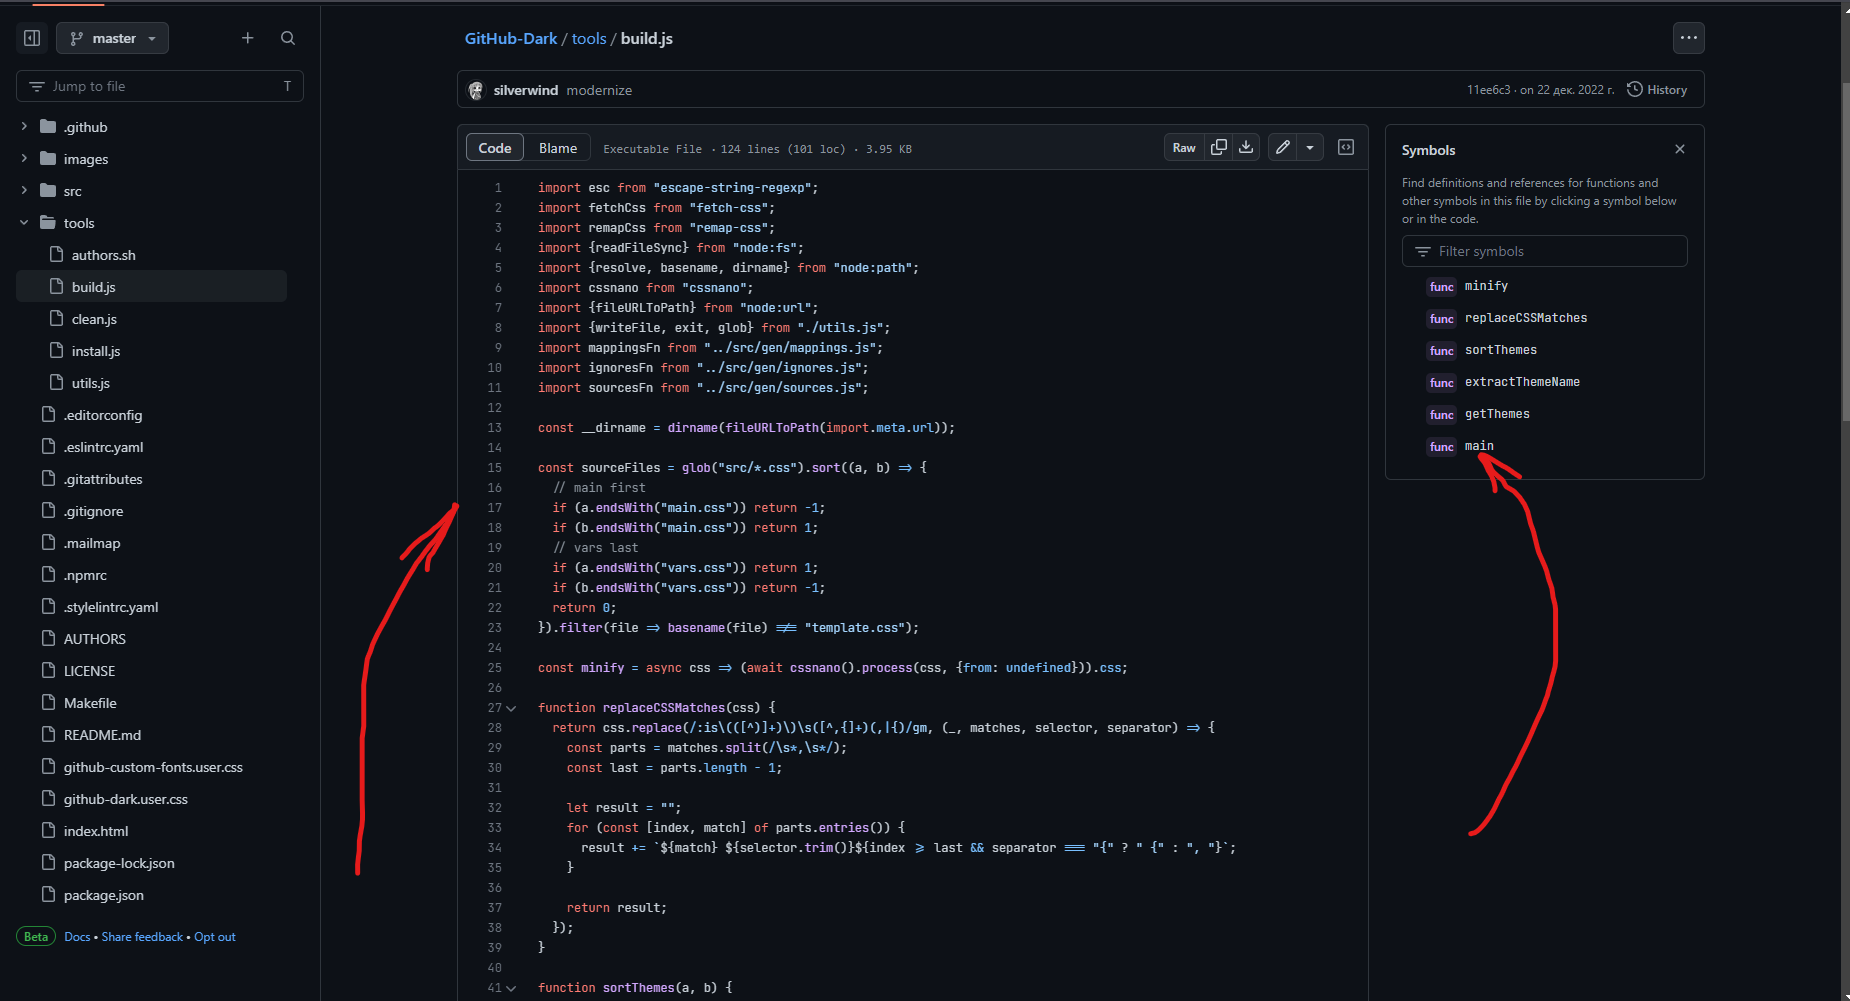Screen dimensions: 1850x1001
Task: Search the repository with magnifier icon
Action: [x=288, y=38]
